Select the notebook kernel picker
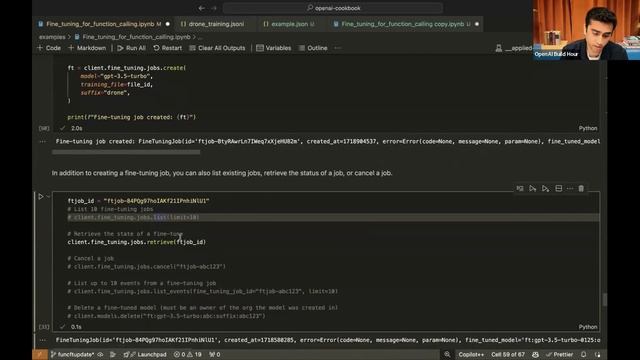This screenshot has width=640, height=360. click(x=513, y=48)
